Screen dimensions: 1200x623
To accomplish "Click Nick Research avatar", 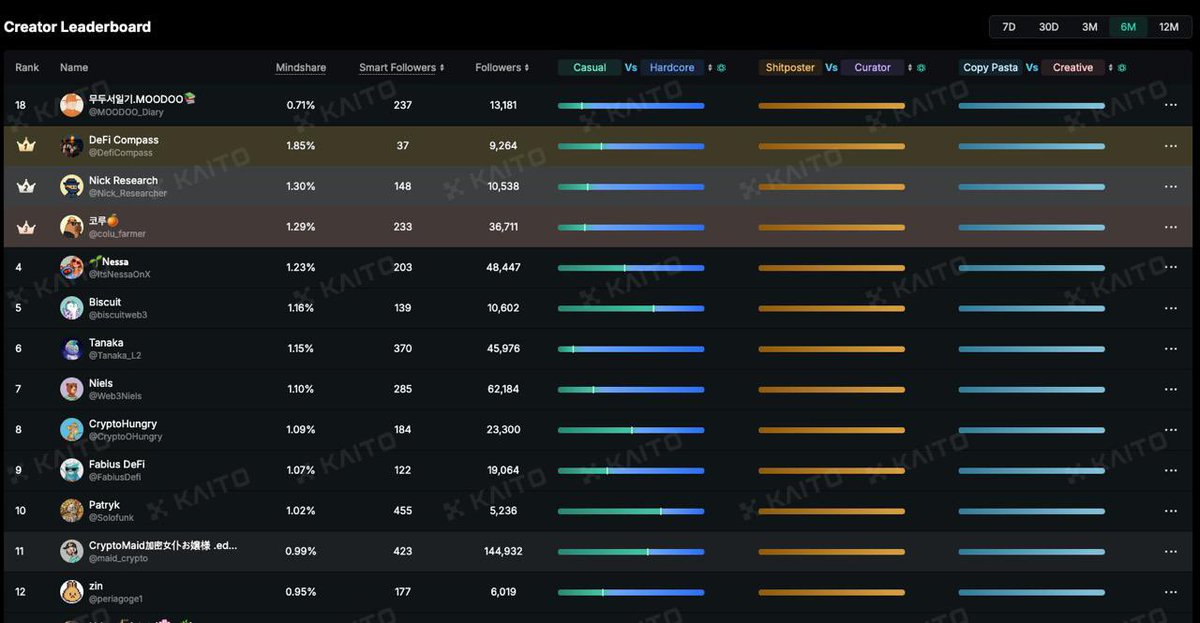I will 71,186.
